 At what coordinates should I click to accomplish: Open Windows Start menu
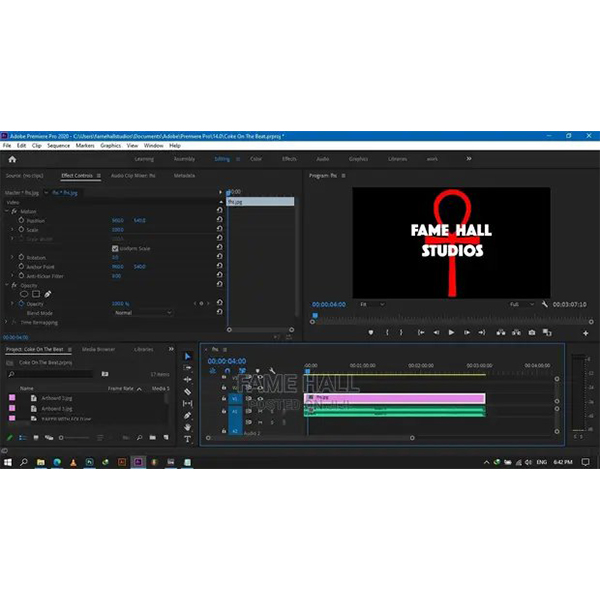(7, 462)
